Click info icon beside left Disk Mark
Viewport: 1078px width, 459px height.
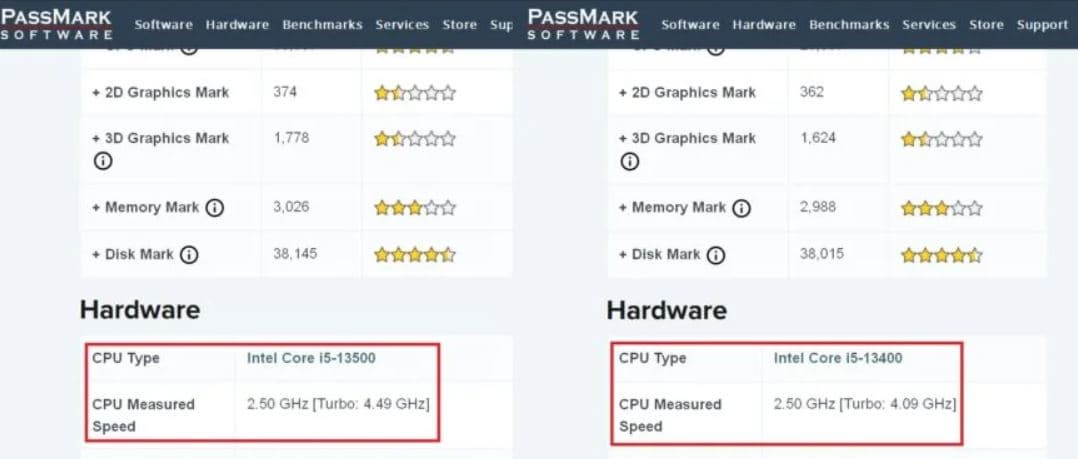189,255
